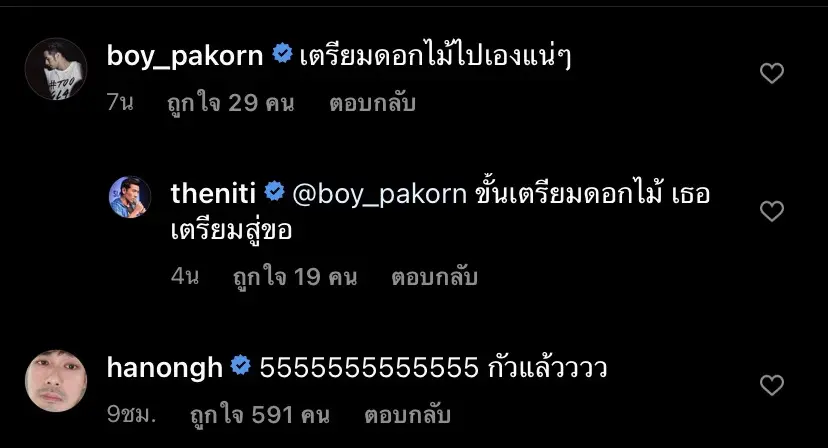Click the 9ชม. timestamp on hanongh's comment
Screen dimensions: 828x448
click(131, 414)
